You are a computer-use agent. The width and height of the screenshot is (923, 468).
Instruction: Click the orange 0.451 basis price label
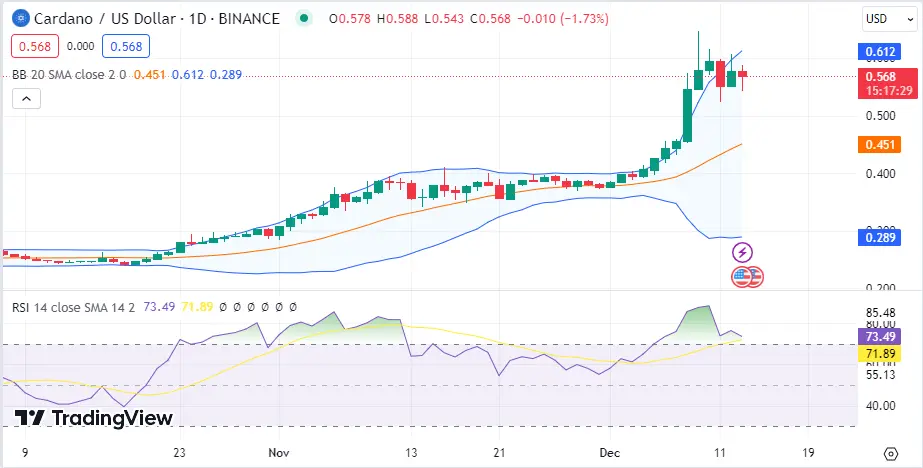click(x=880, y=145)
